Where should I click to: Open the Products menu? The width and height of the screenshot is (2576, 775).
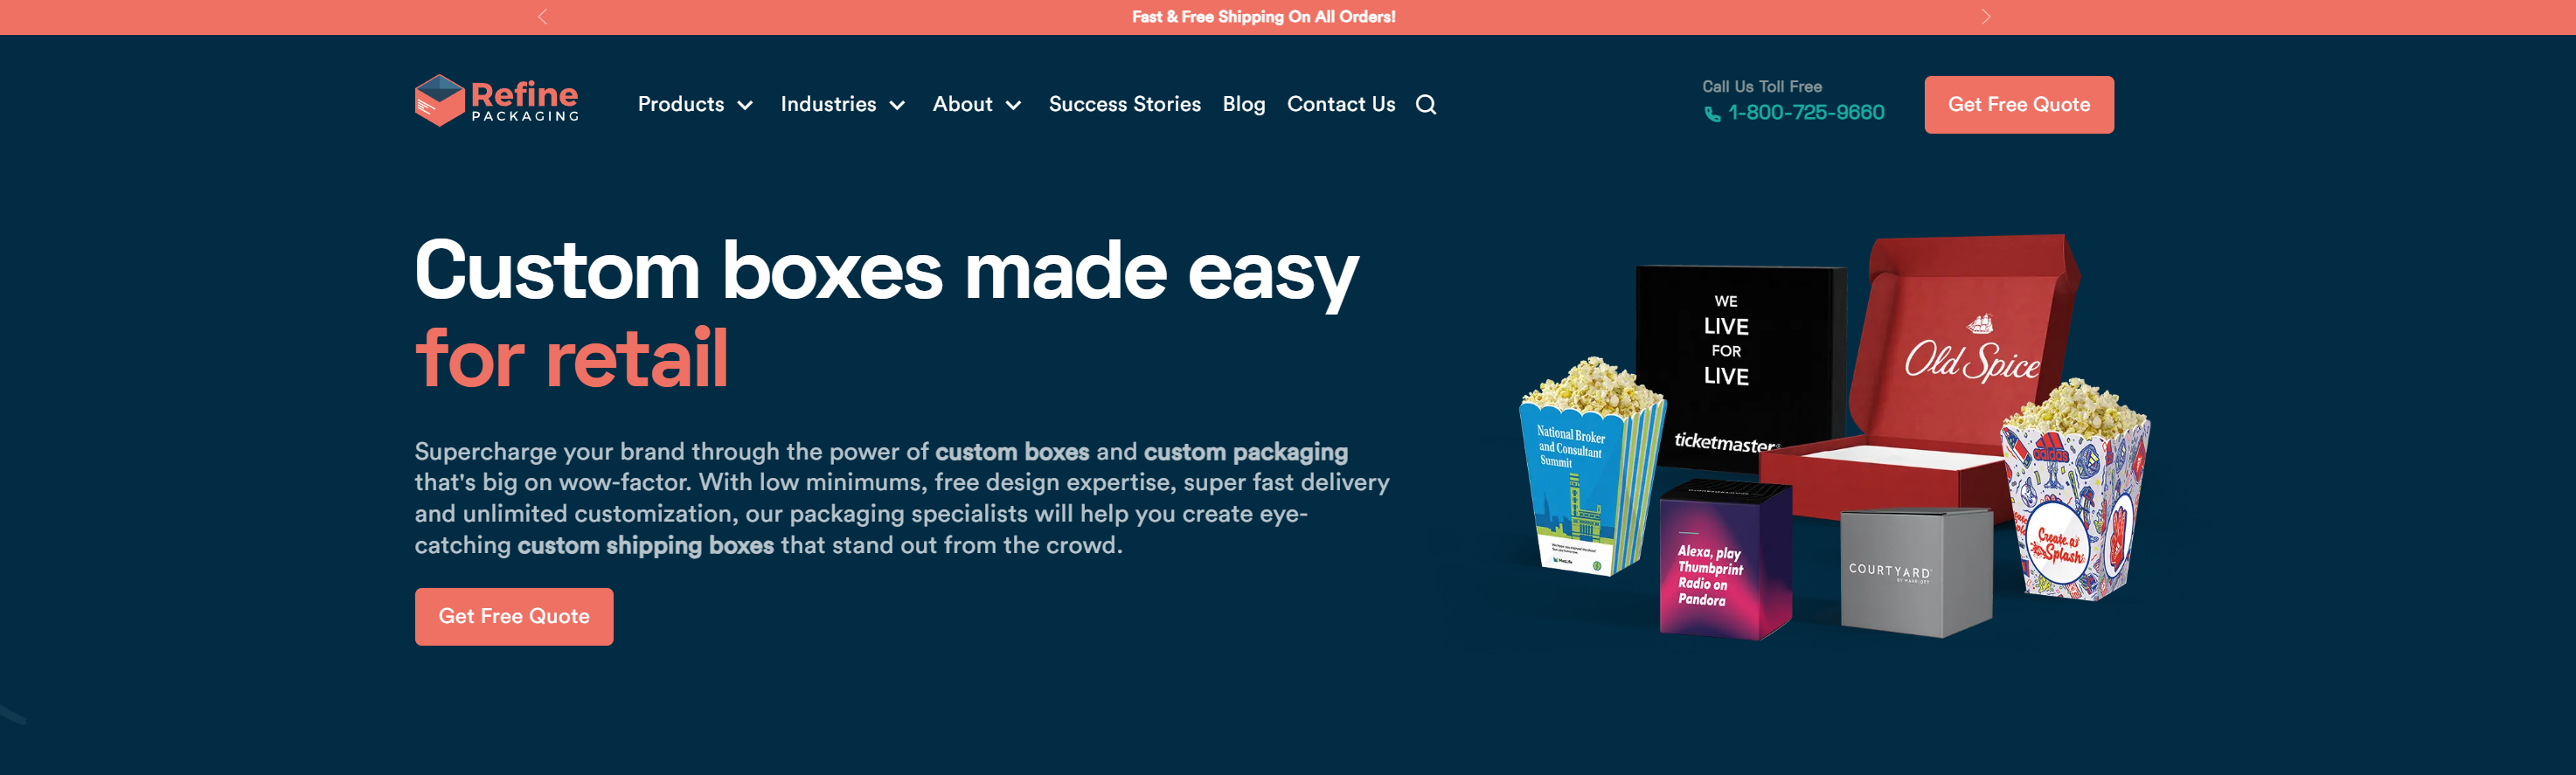681,104
